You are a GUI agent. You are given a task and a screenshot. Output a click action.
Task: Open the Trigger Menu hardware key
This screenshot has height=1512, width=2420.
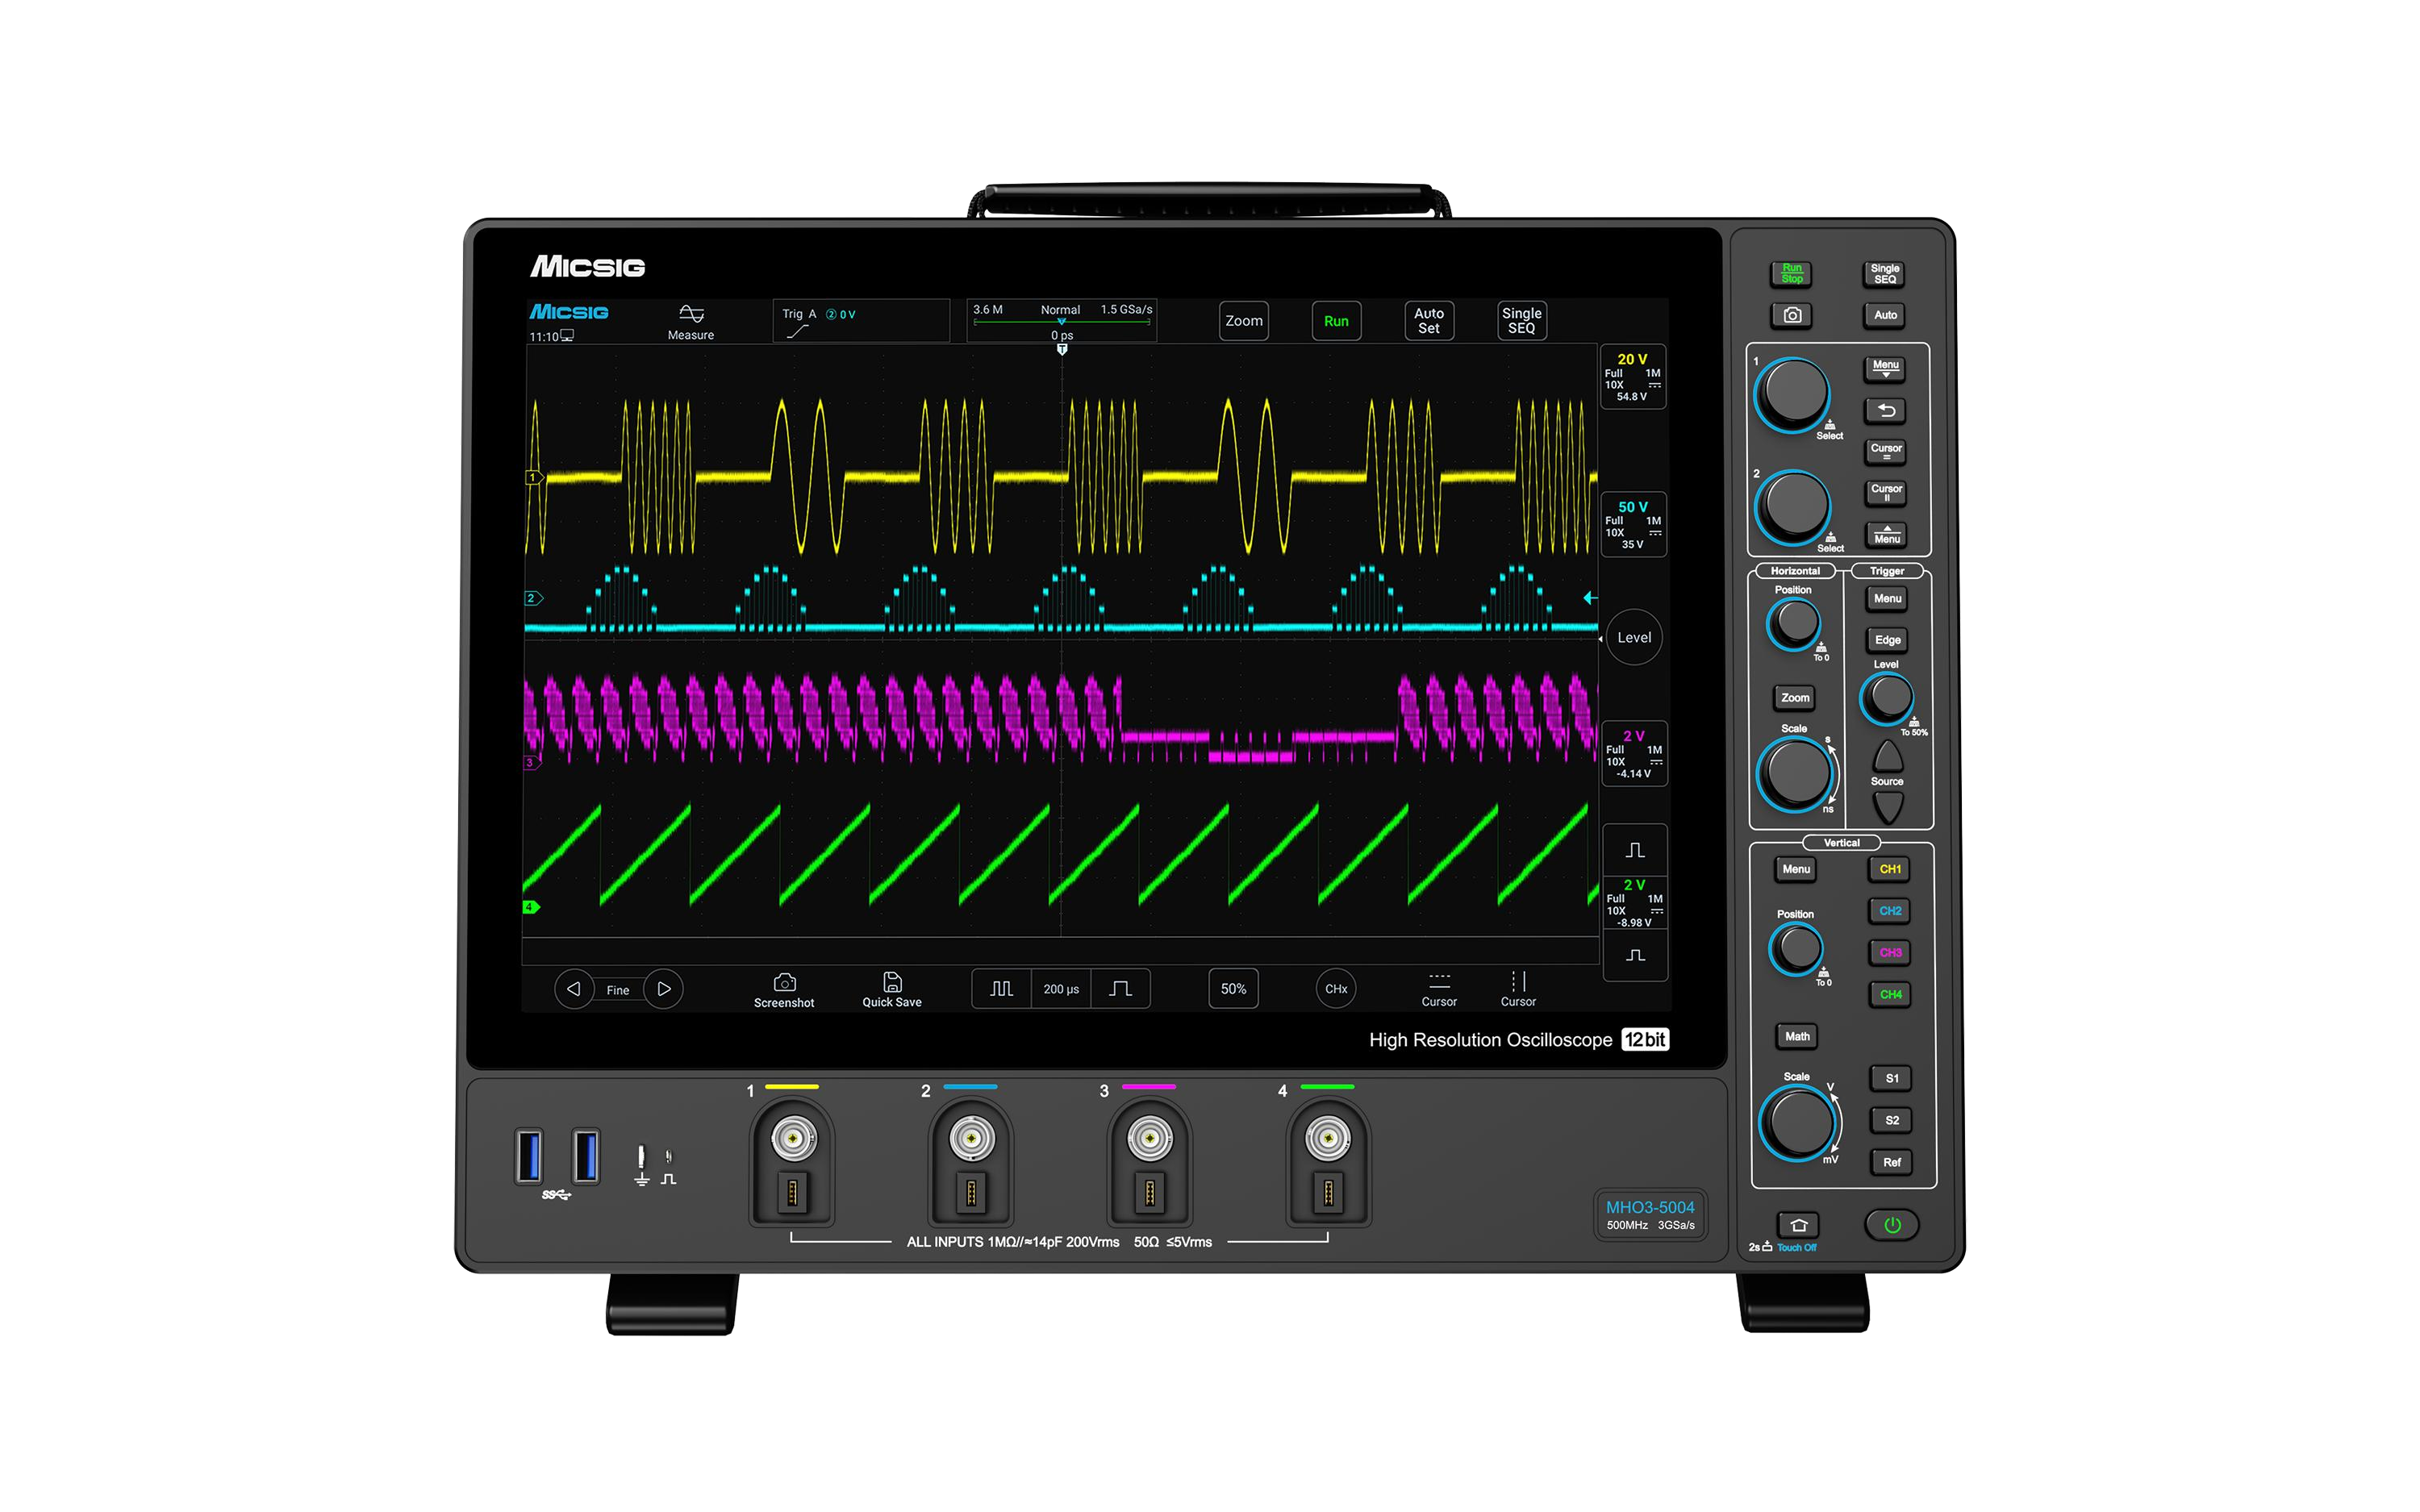(x=1887, y=599)
